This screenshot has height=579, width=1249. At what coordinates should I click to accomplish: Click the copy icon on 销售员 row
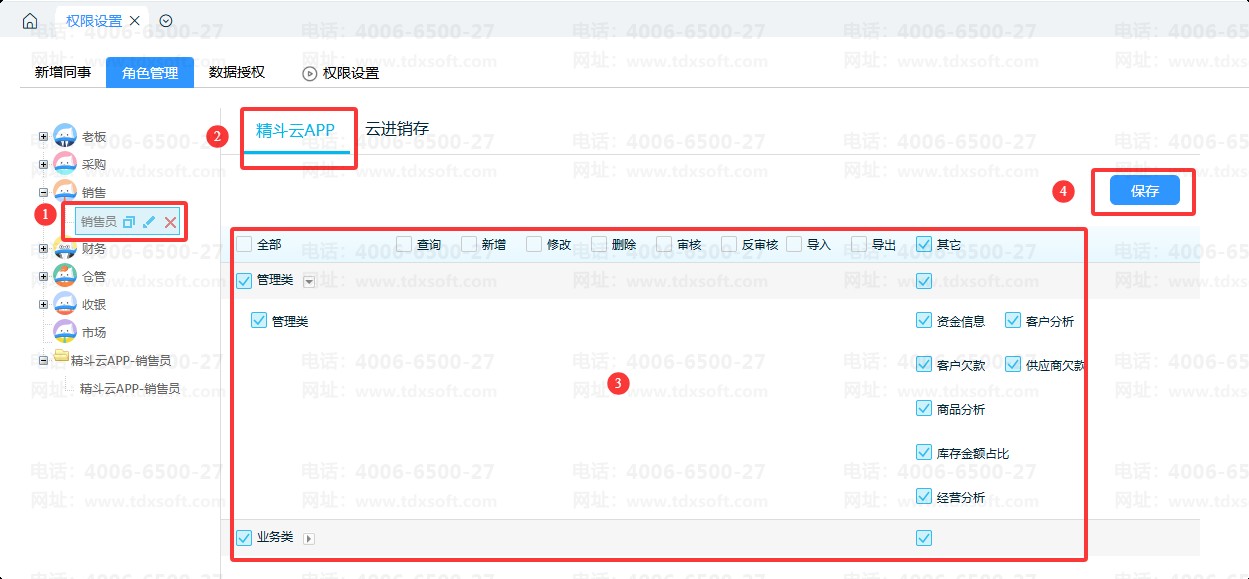(128, 222)
